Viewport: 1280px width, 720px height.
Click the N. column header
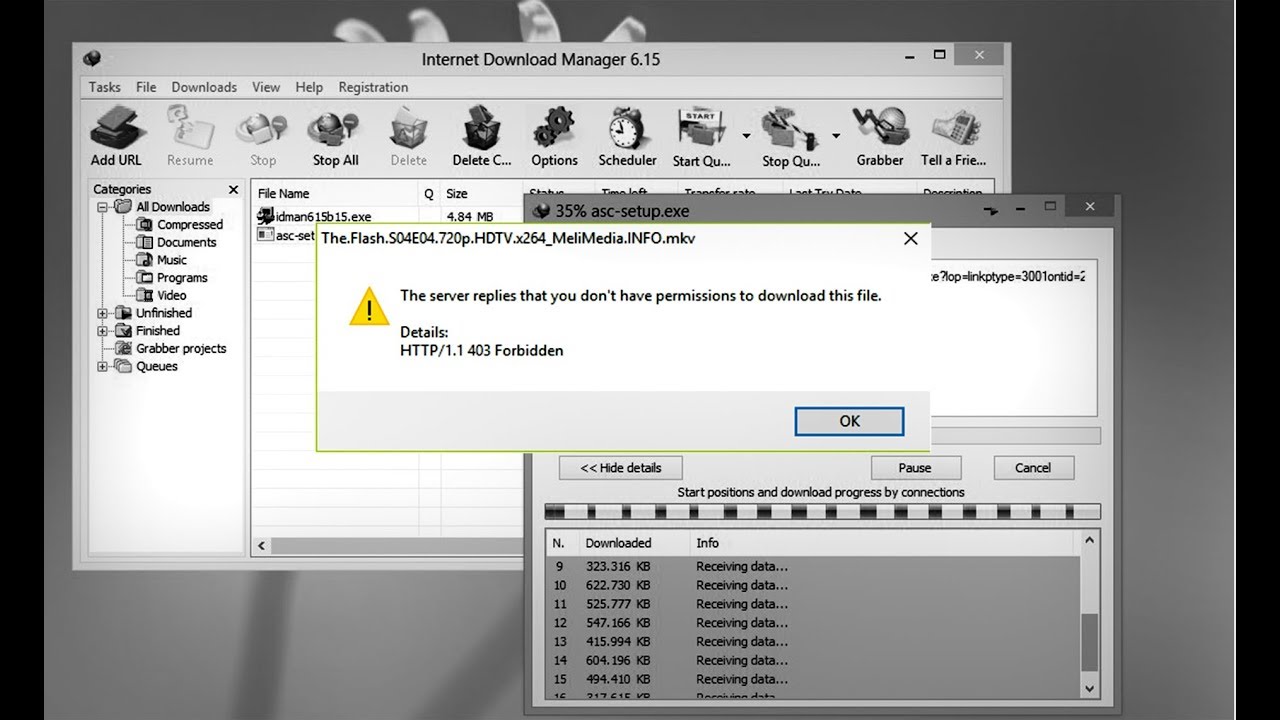pos(558,543)
